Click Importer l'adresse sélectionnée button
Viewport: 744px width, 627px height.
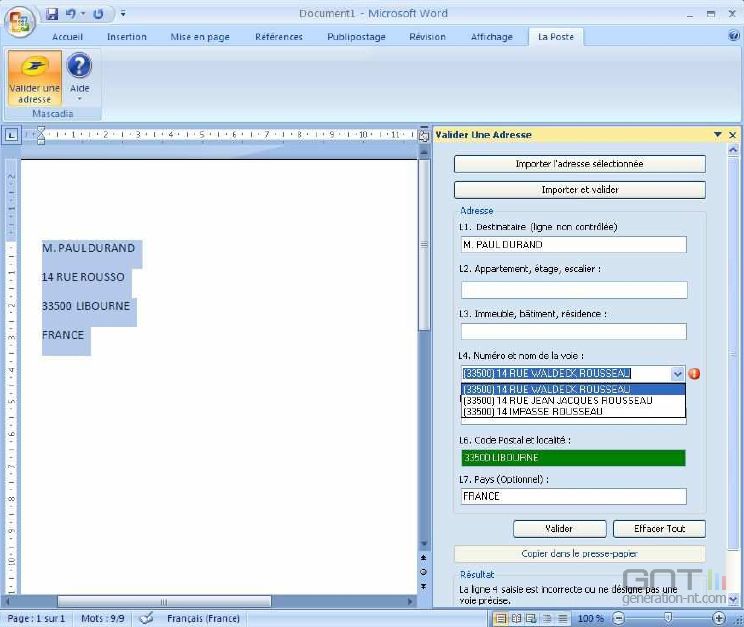pyautogui.click(x=579, y=164)
